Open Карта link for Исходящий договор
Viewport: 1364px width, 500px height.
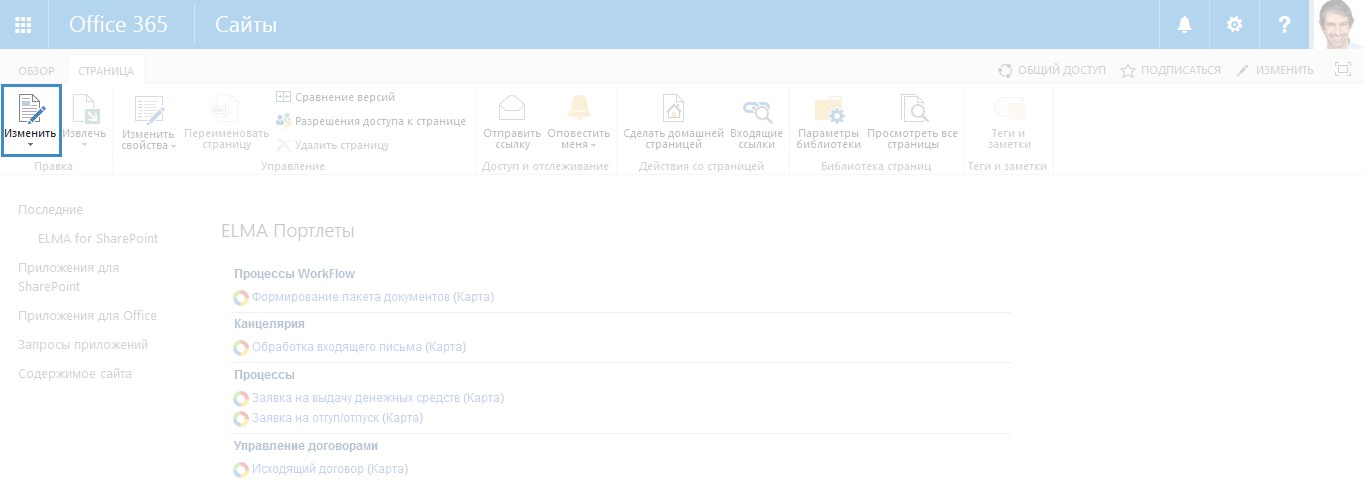(x=388, y=469)
